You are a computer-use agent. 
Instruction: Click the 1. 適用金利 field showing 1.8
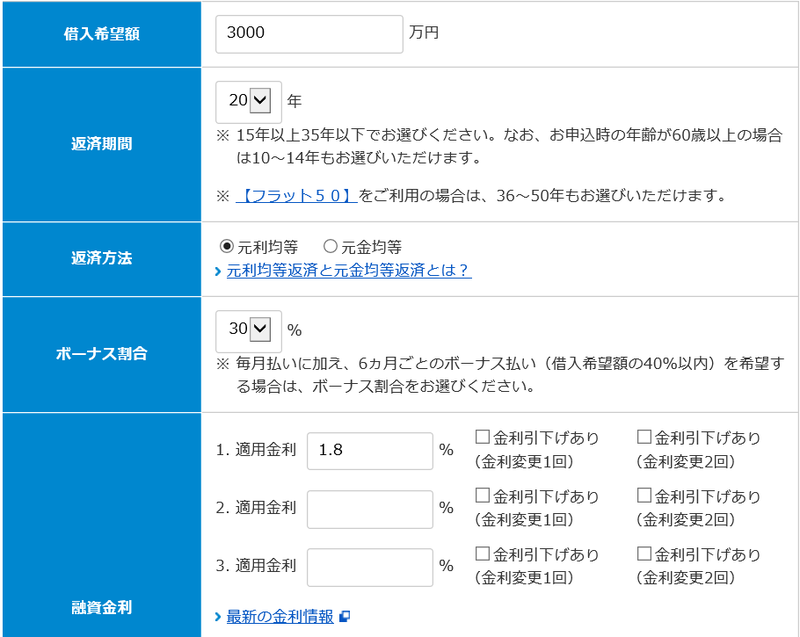370,451
